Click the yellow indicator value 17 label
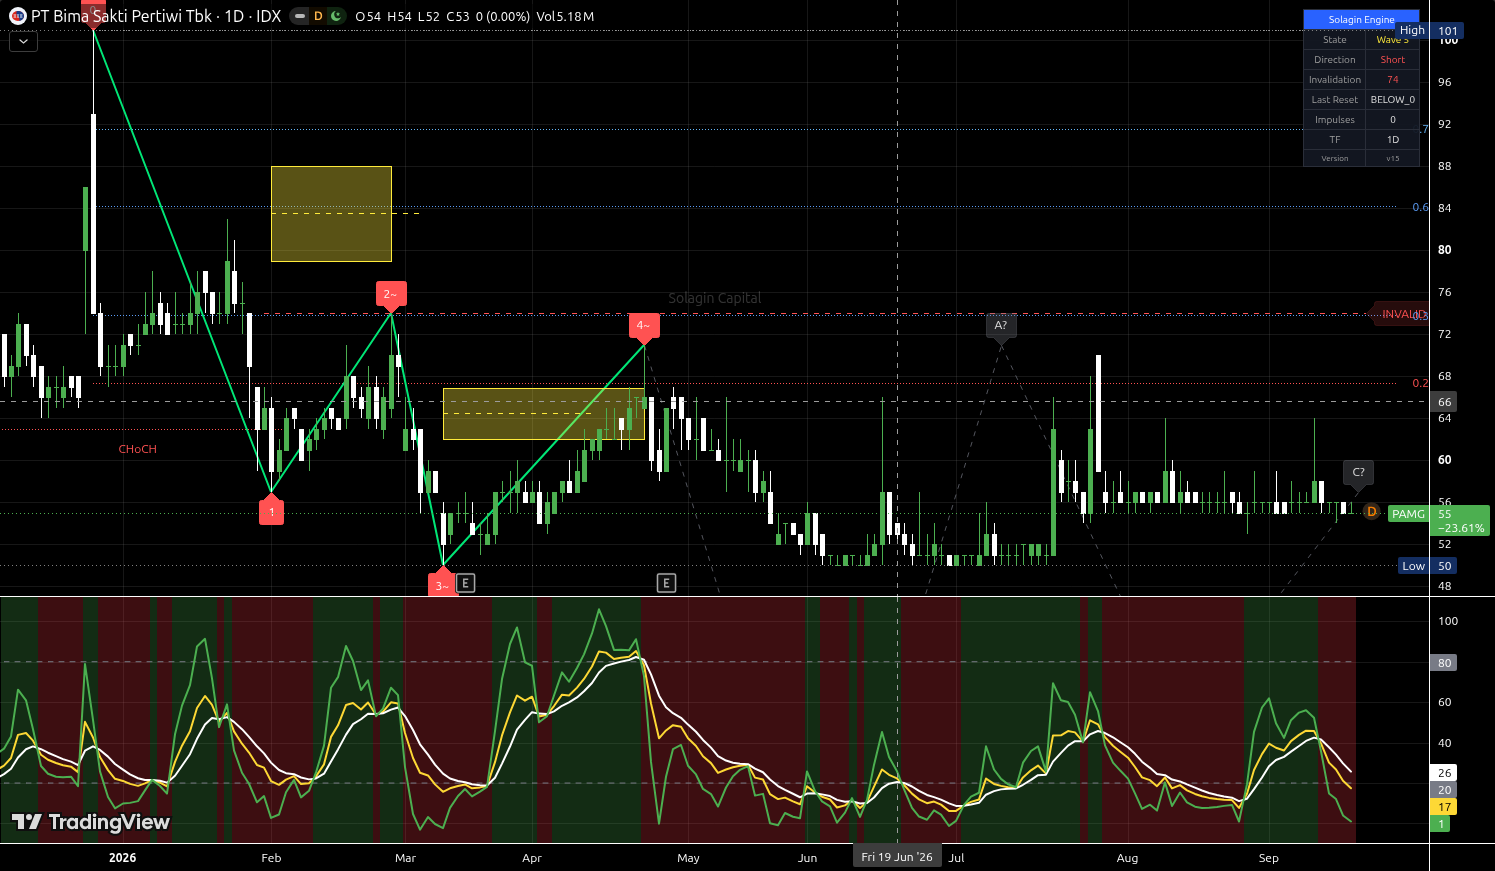 1444,807
